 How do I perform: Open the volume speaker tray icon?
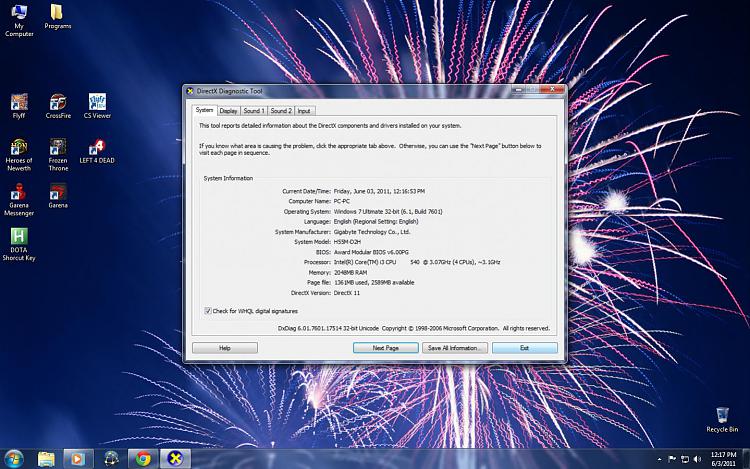697,459
